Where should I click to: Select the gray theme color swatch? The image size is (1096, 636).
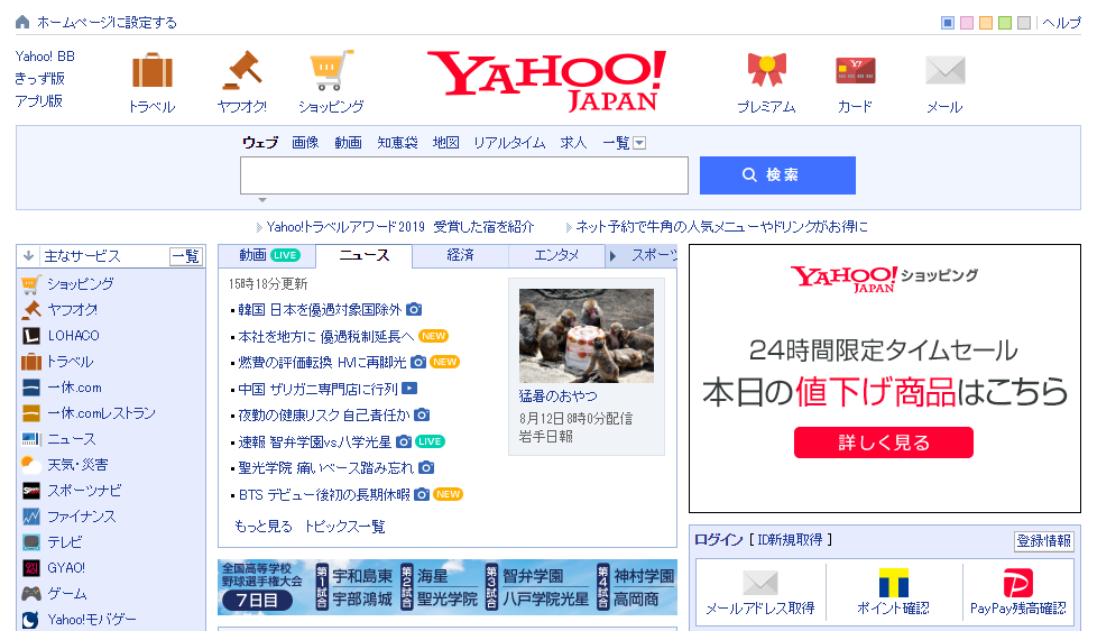(1024, 23)
